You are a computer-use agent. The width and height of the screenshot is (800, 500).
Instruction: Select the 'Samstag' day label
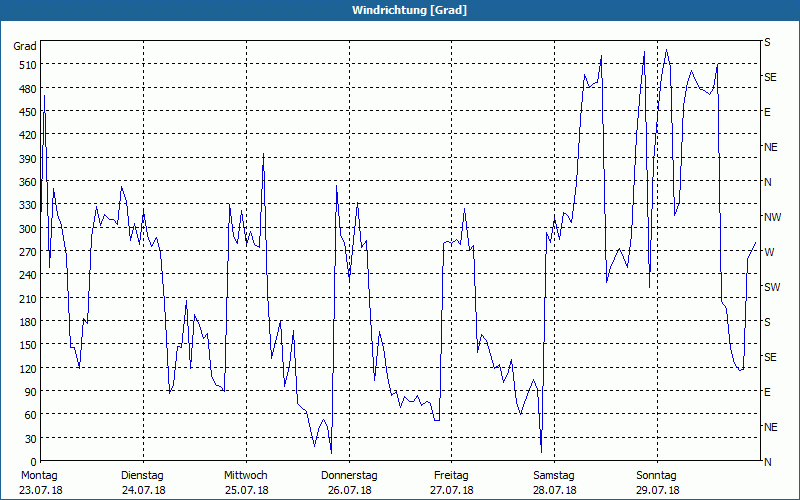554,476
